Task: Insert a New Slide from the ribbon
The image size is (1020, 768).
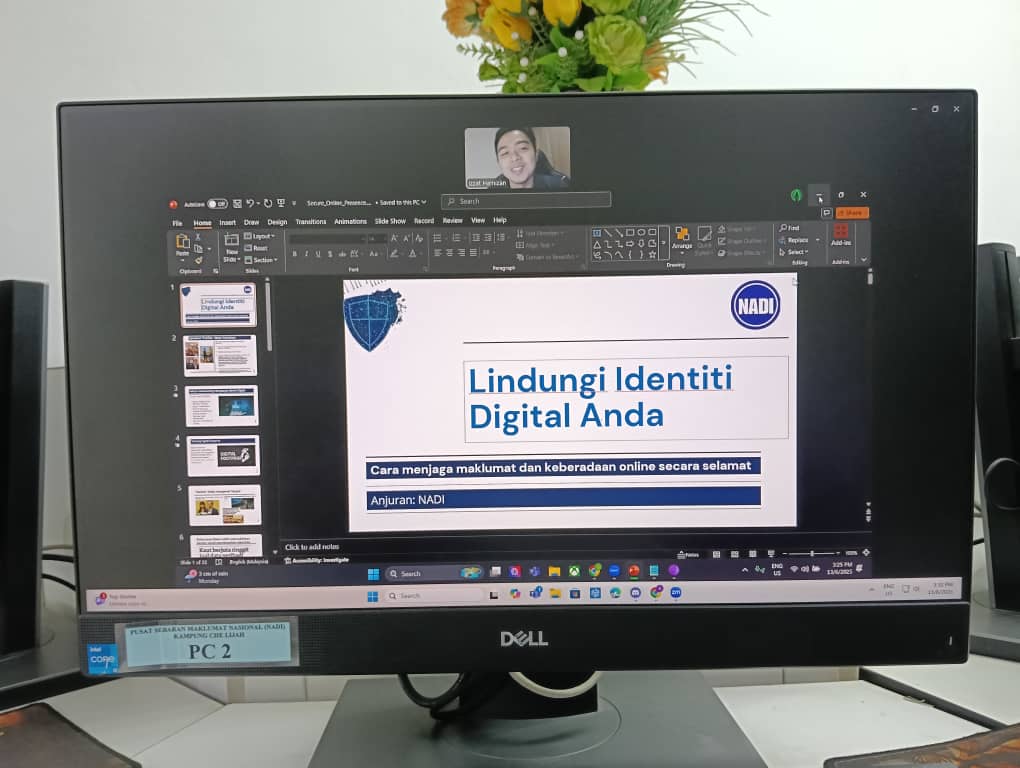Action: point(231,248)
